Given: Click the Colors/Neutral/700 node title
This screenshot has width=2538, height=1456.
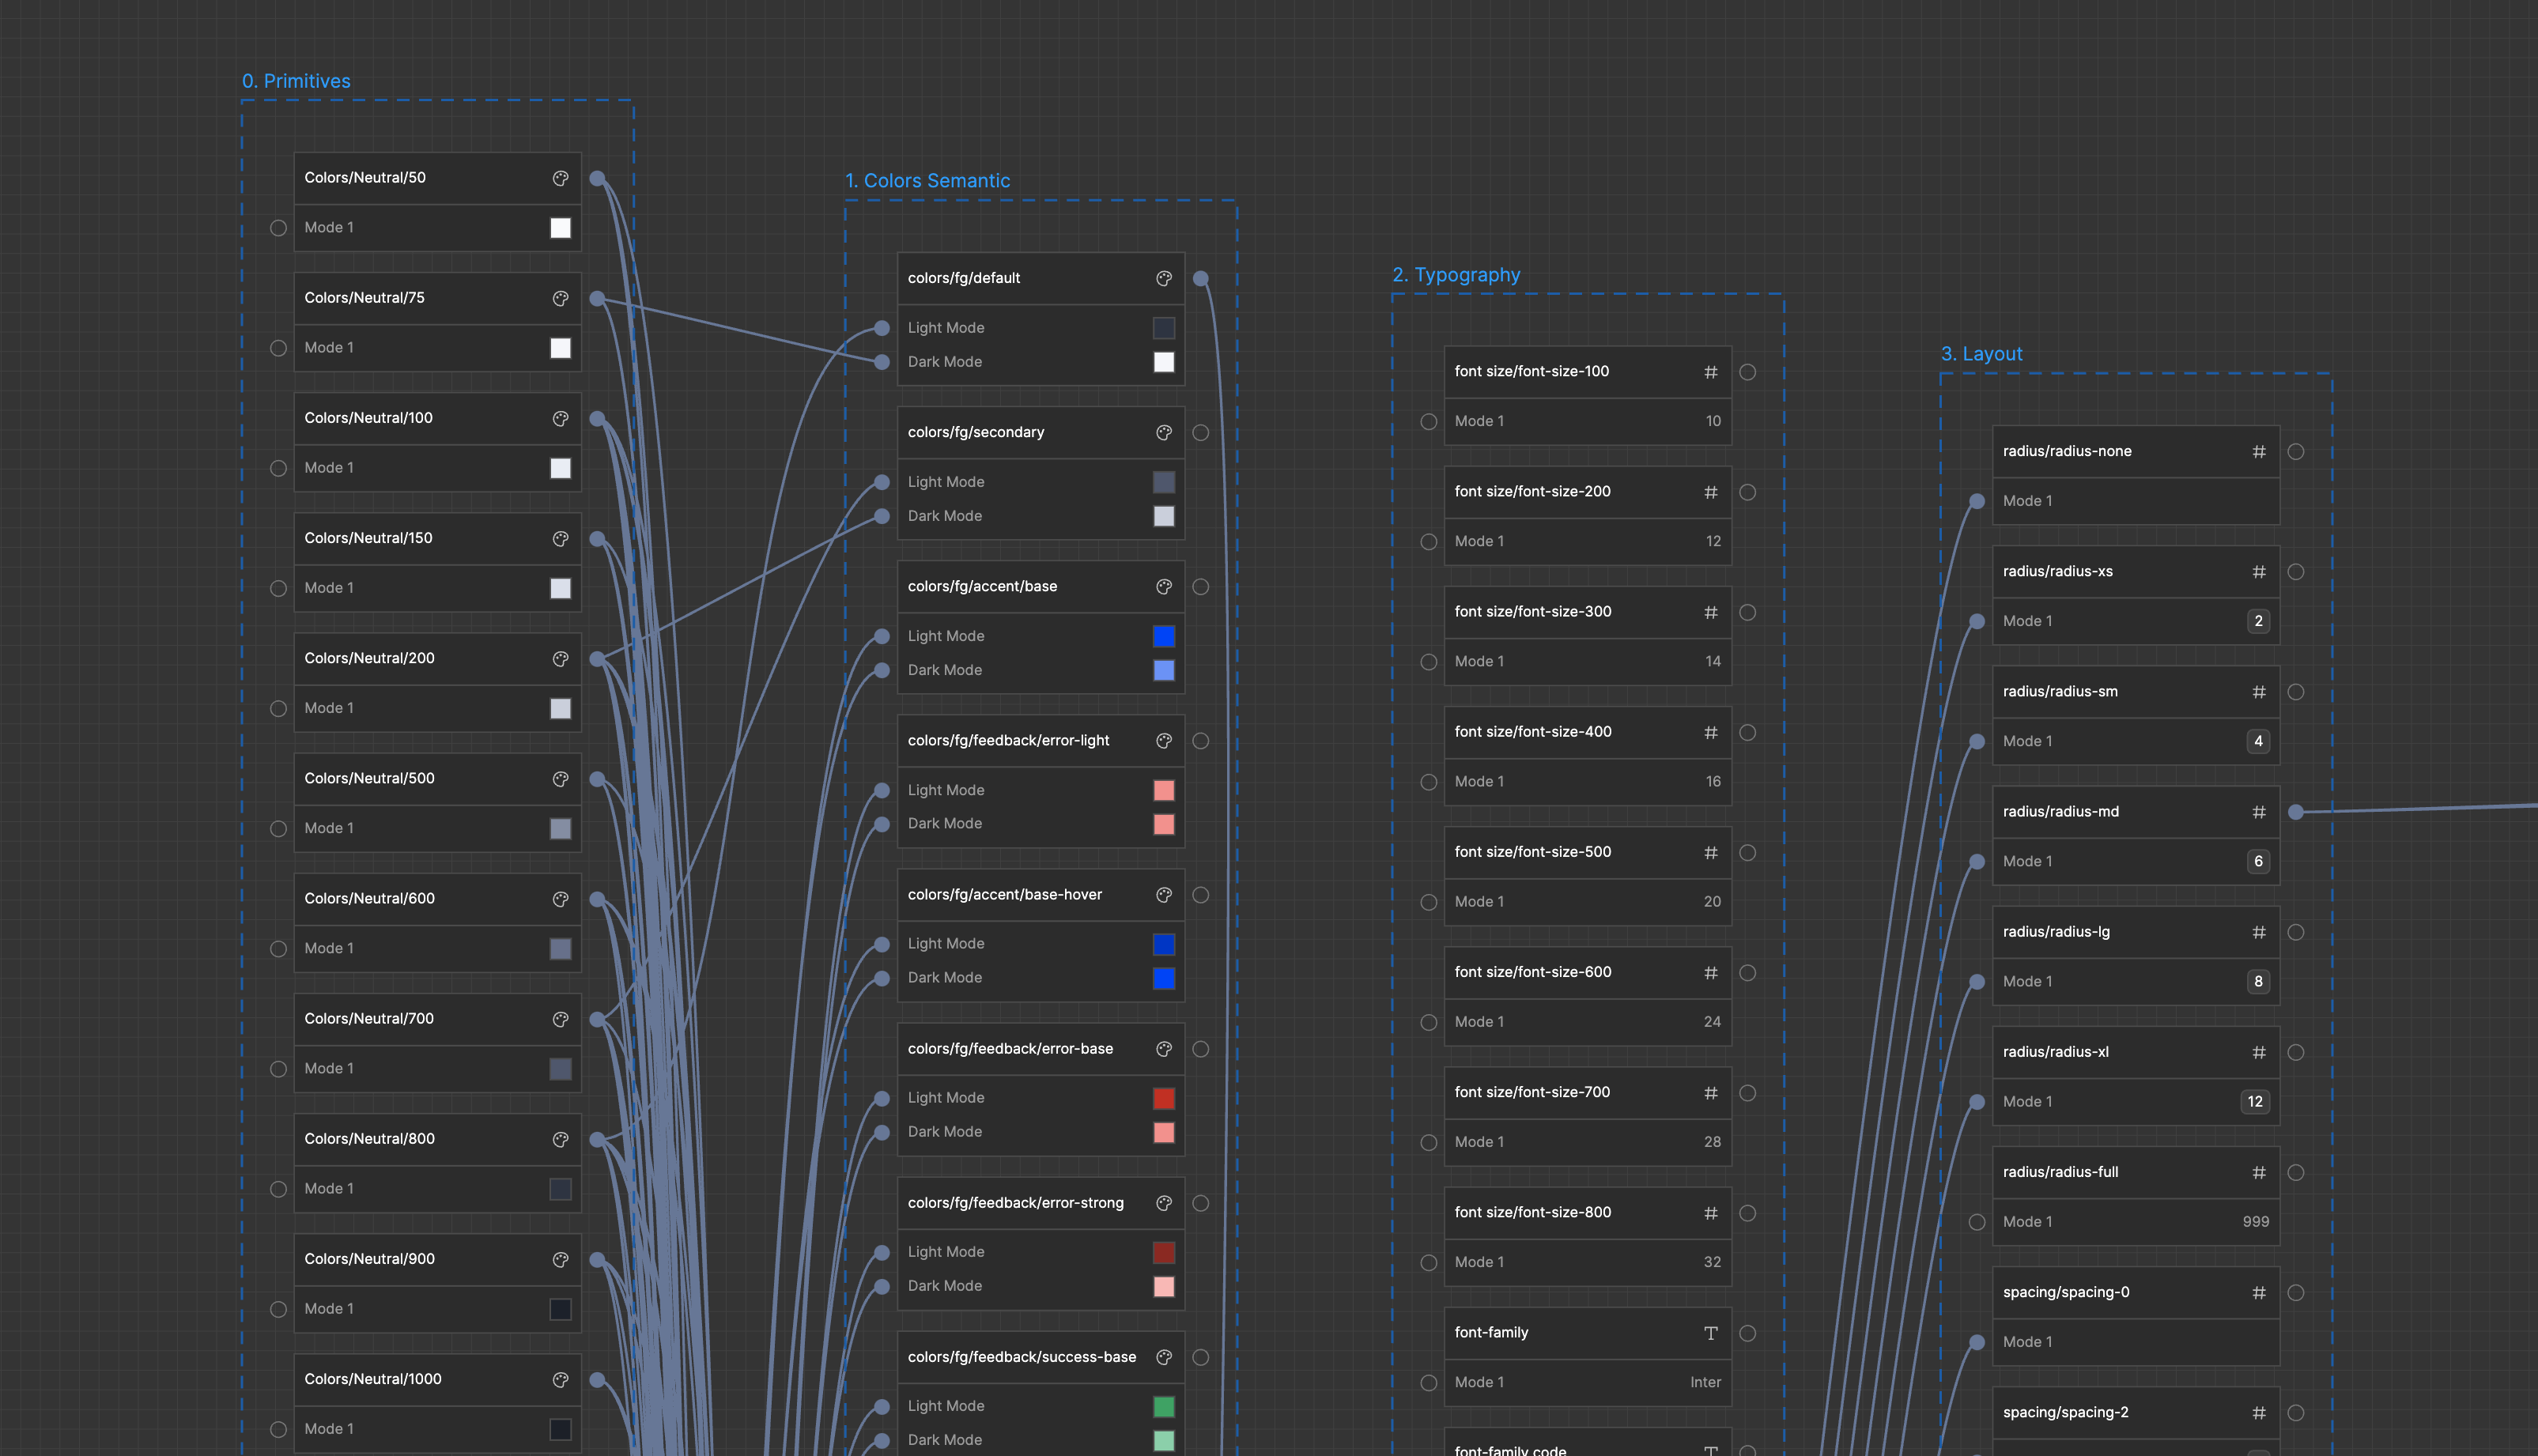Looking at the screenshot, I should pos(369,1018).
